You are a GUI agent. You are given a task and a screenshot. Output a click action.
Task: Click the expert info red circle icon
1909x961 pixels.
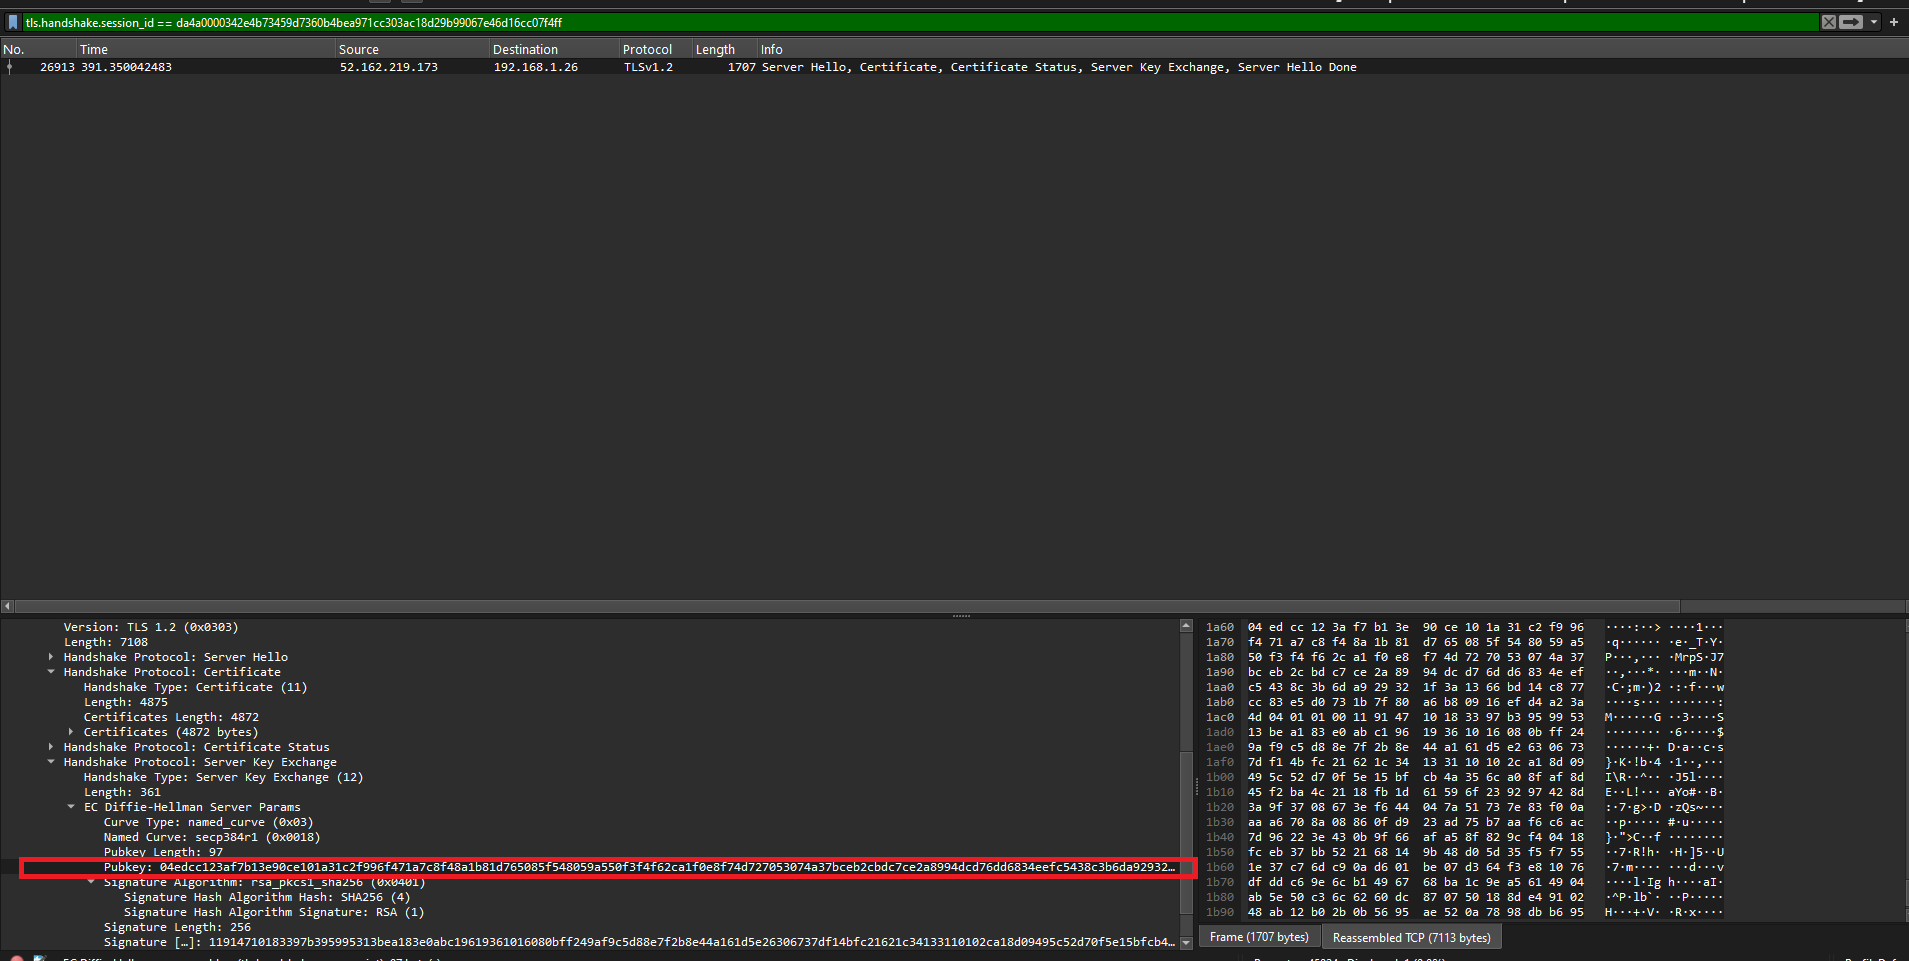click(17, 958)
